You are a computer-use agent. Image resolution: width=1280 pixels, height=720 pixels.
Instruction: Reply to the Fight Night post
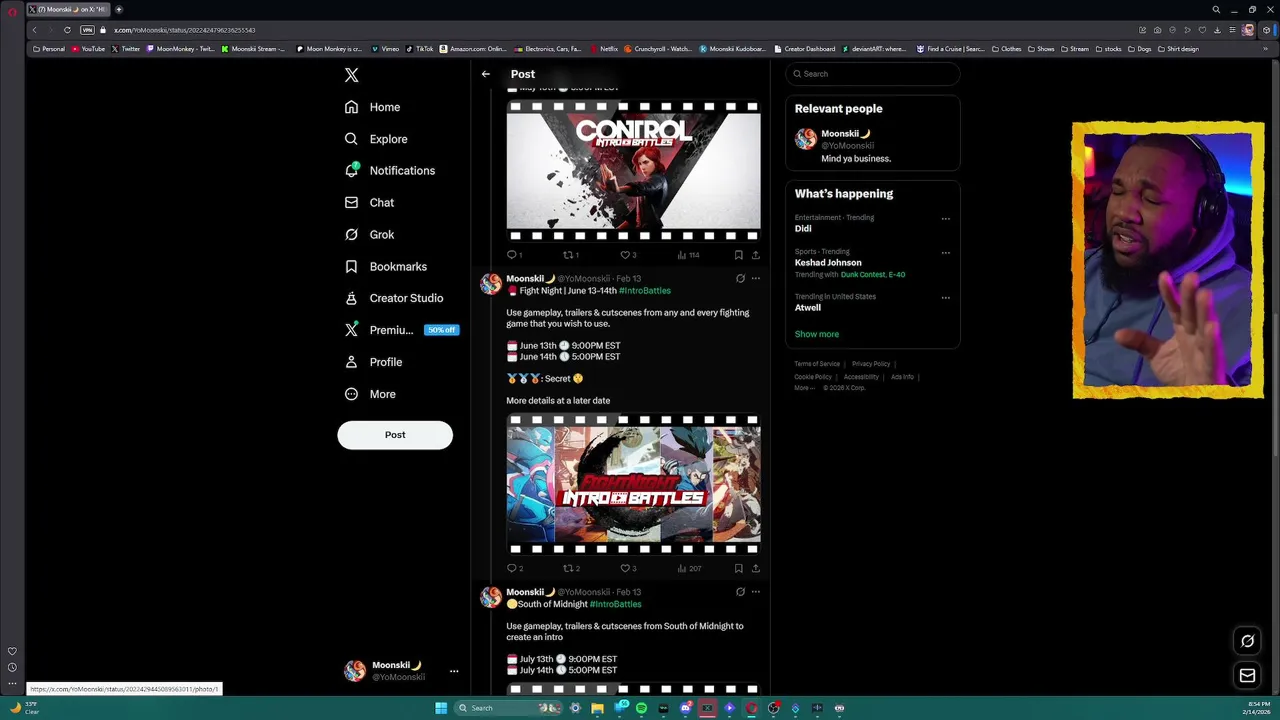(x=514, y=569)
